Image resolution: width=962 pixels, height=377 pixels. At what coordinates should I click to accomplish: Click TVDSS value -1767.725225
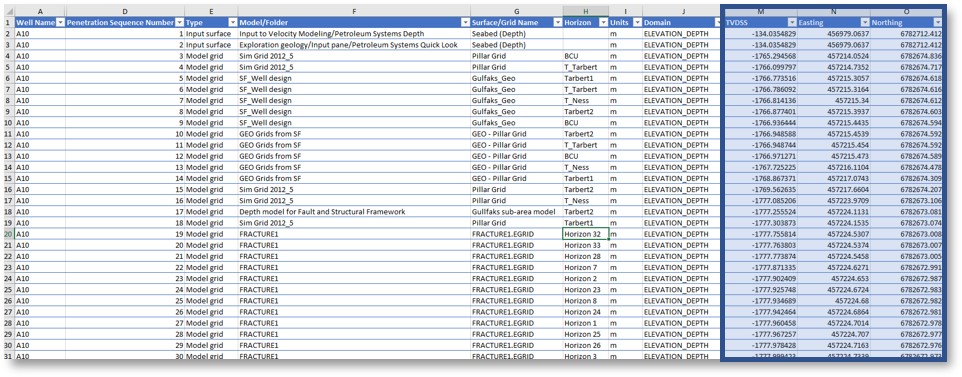pos(761,167)
